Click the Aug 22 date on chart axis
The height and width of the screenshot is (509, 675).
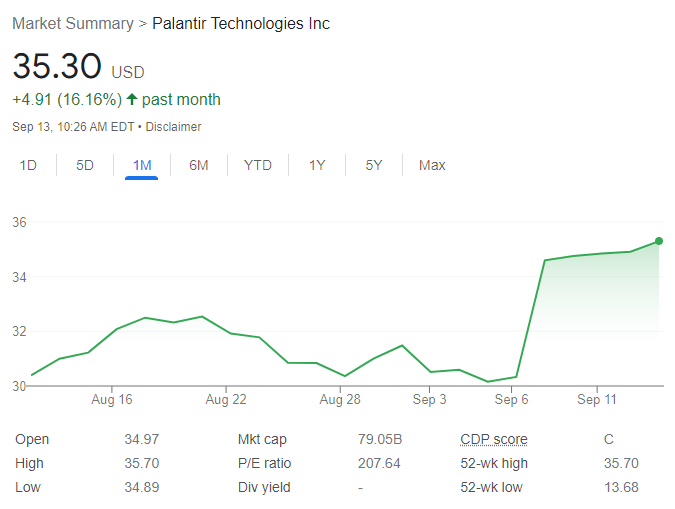click(x=226, y=400)
